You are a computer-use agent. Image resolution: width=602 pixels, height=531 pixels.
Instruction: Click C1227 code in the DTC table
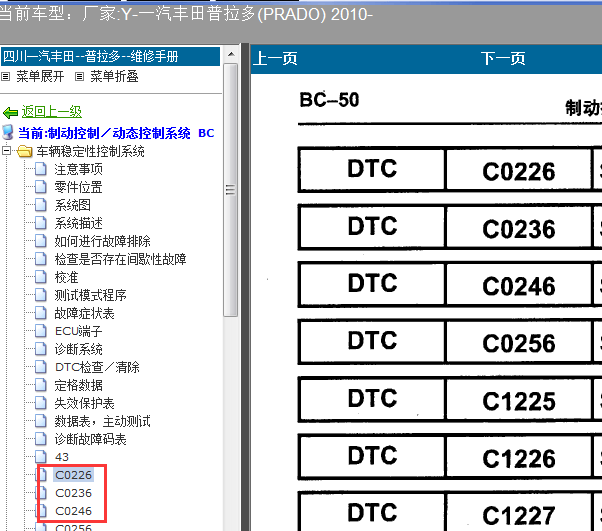pyautogui.click(x=518, y=515)
